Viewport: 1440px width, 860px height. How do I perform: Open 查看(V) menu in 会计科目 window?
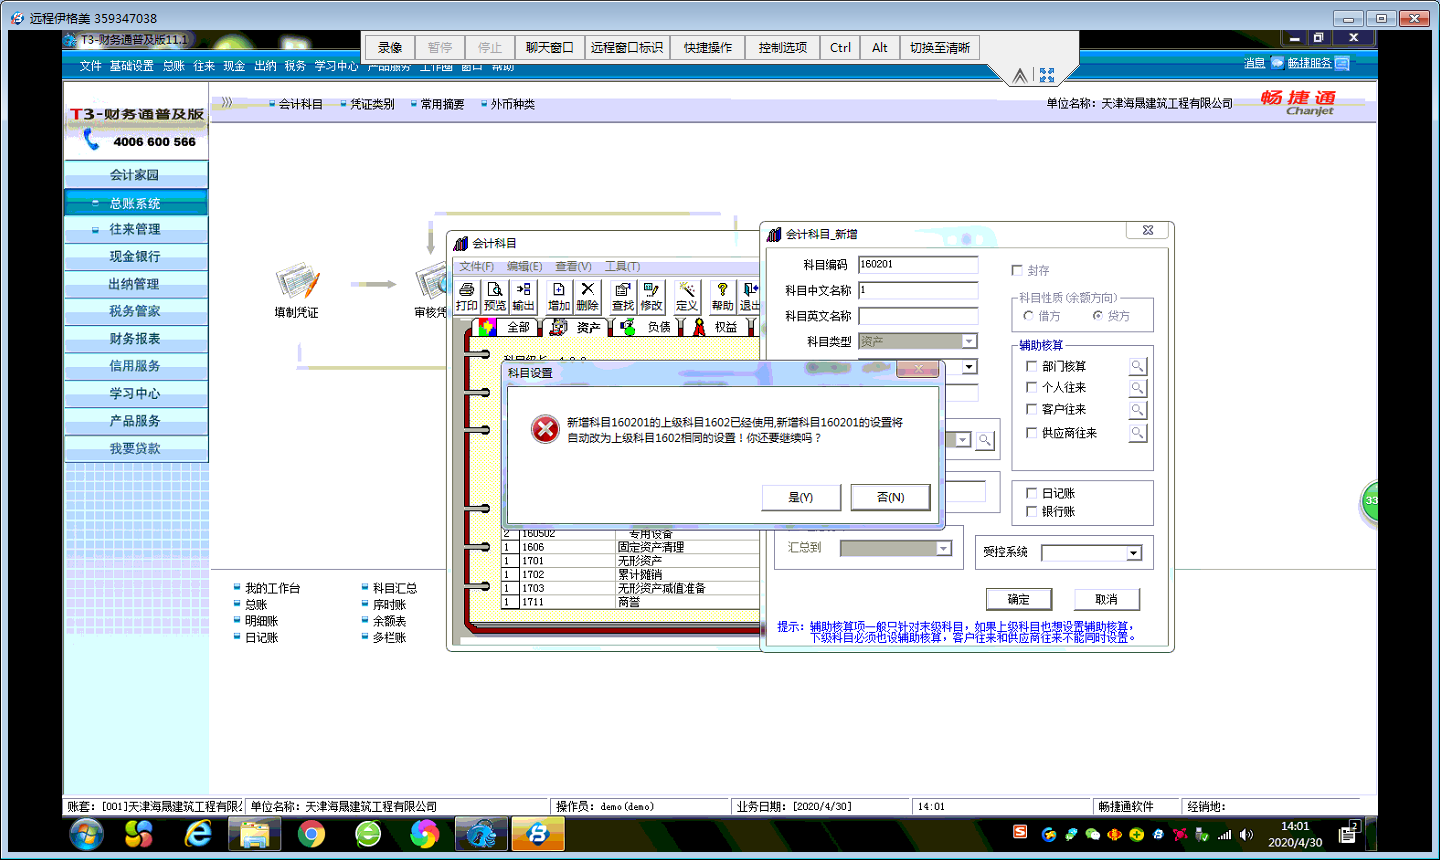[x=573, y=266]
